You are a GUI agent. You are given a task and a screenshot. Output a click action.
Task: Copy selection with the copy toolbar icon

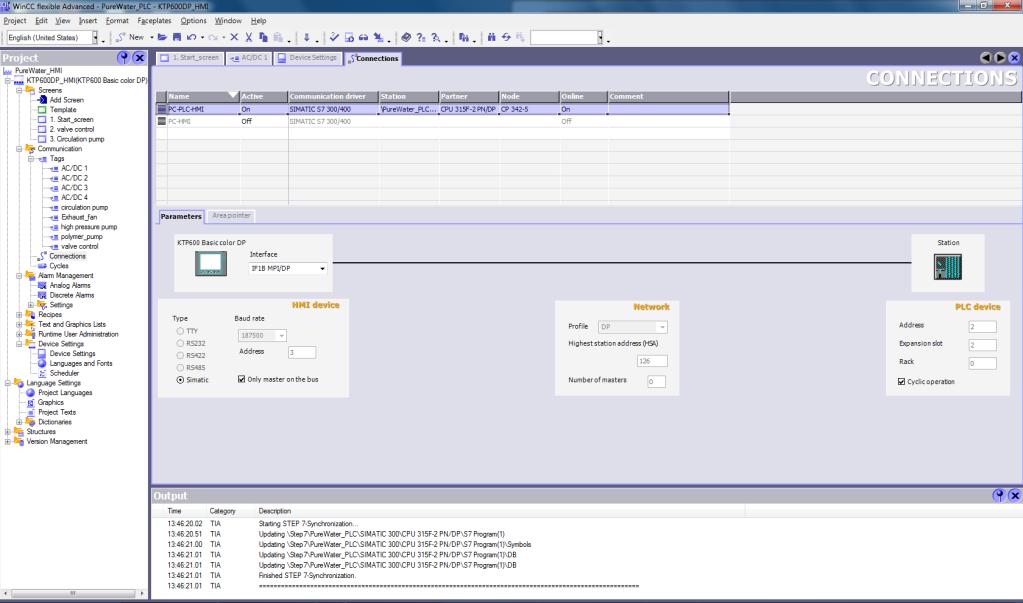(x=263, y=37)
